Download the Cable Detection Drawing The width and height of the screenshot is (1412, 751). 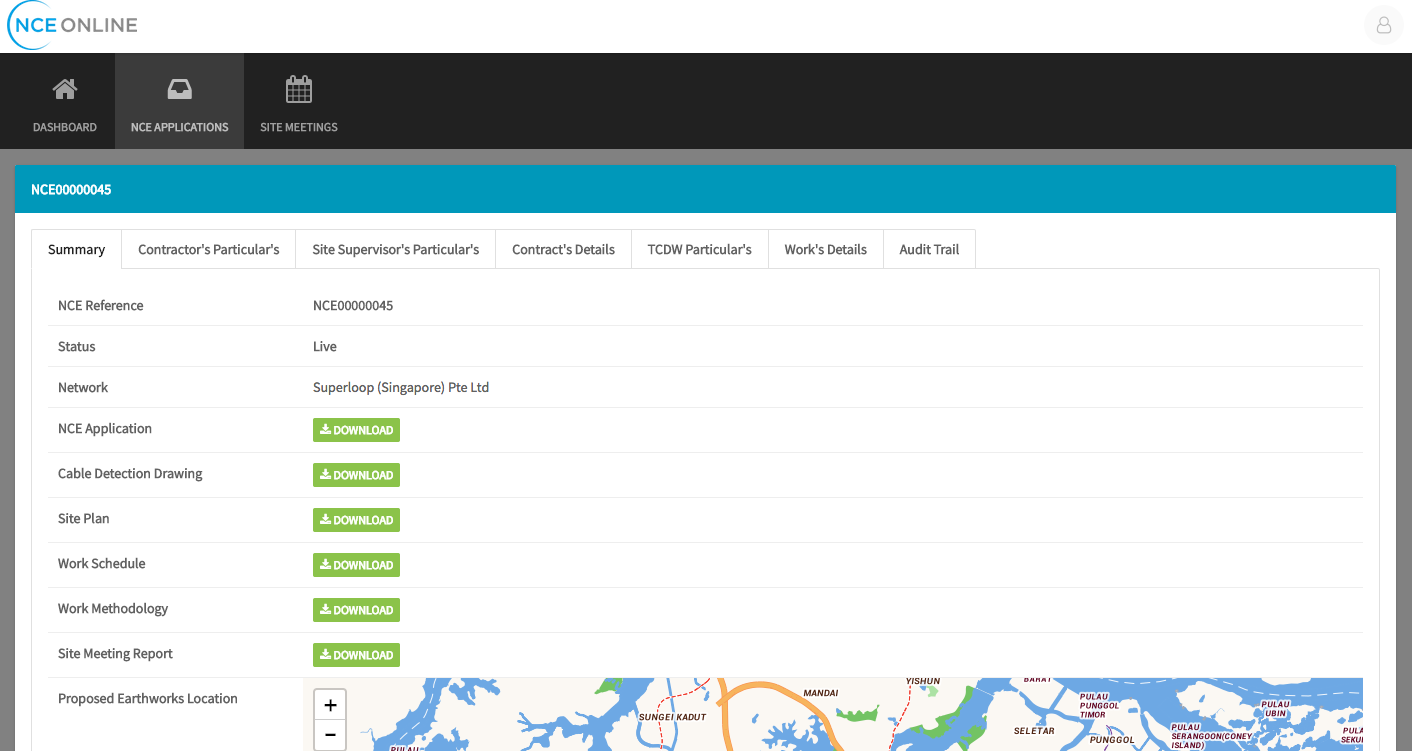point(356,475)
